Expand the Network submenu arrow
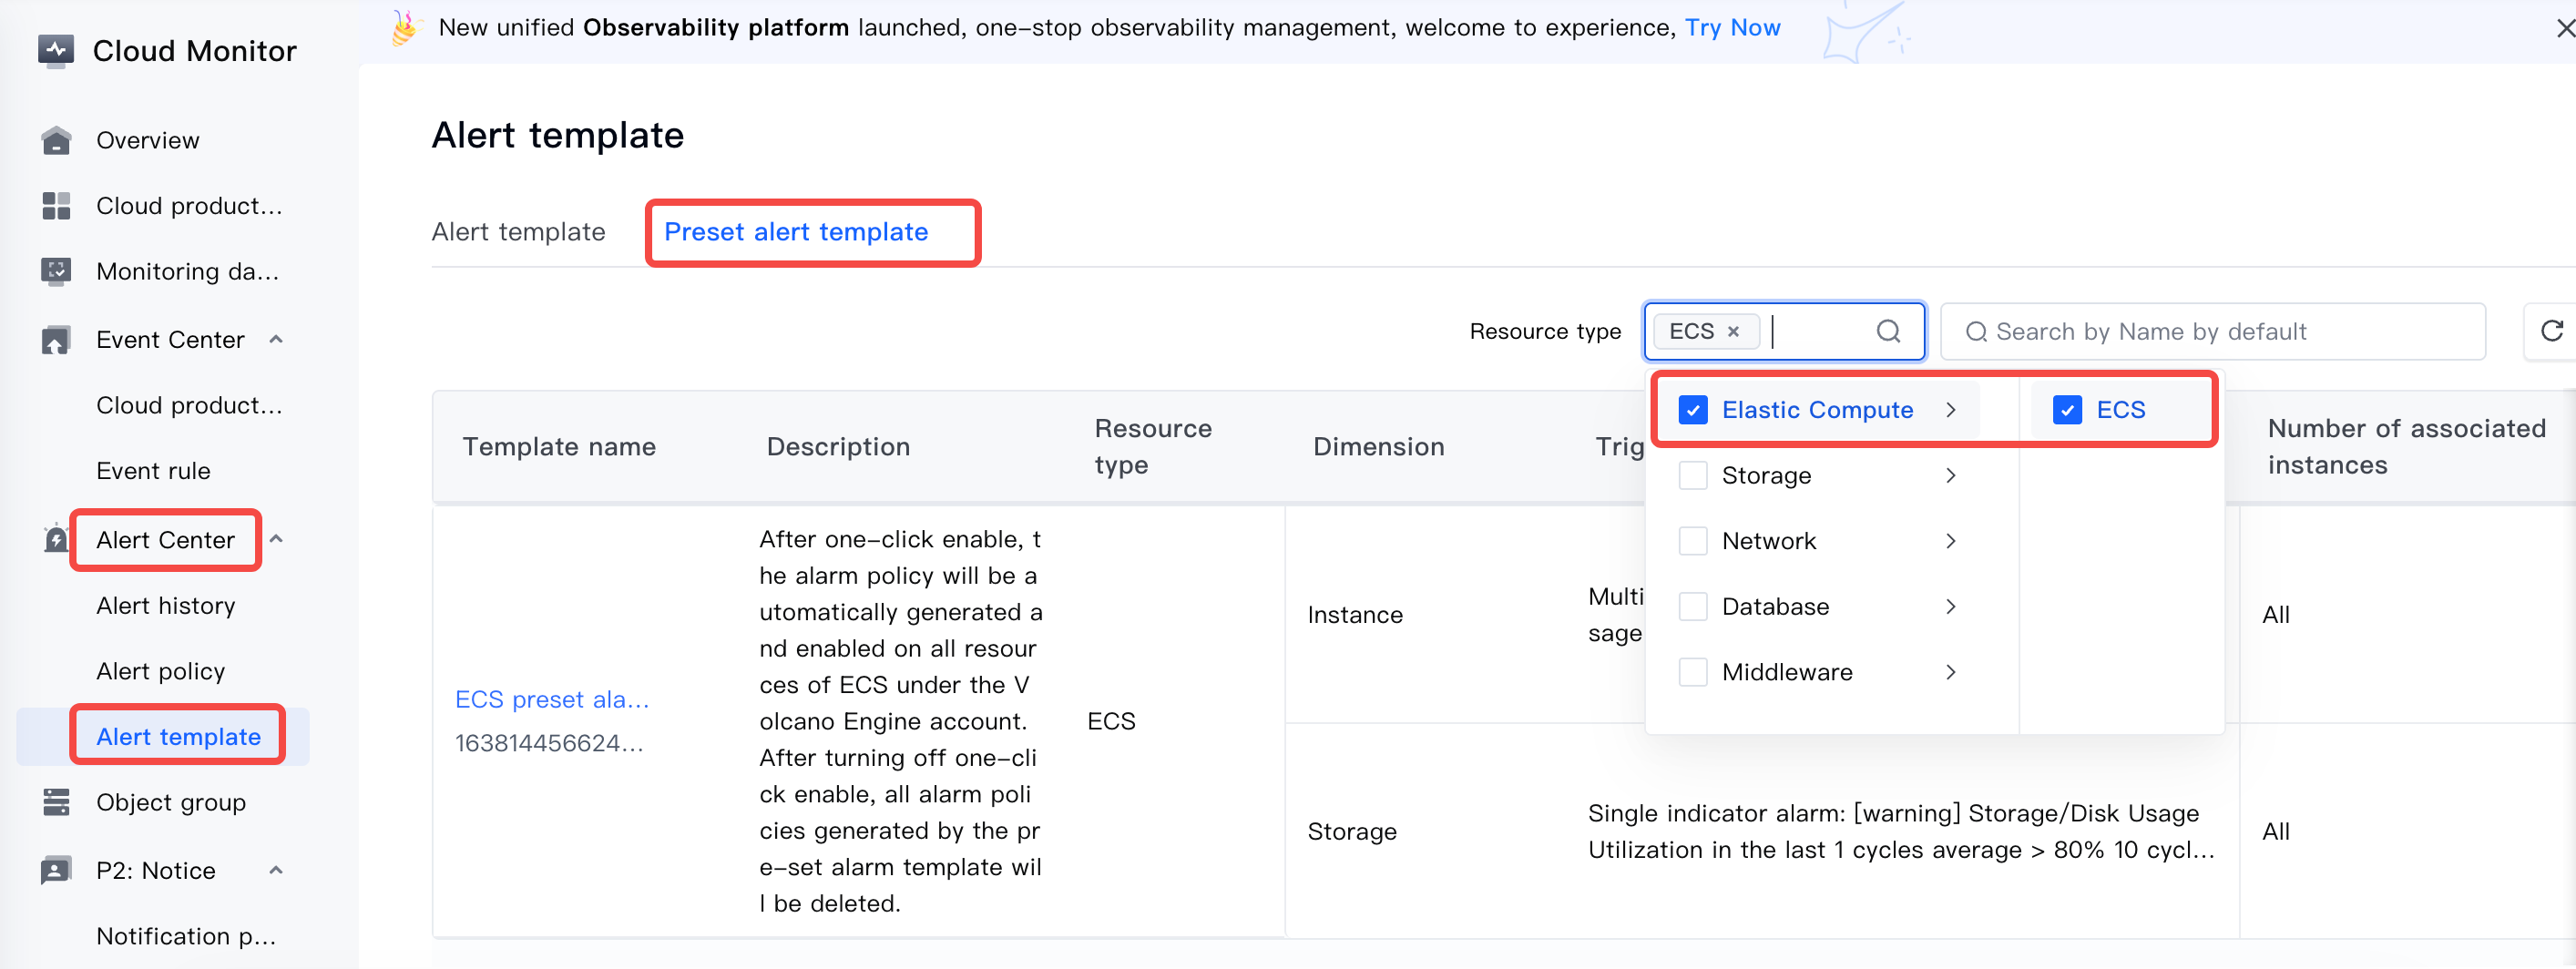Image resolution: width=2576 pixels, height=969 pixels. coord(1950,541)
